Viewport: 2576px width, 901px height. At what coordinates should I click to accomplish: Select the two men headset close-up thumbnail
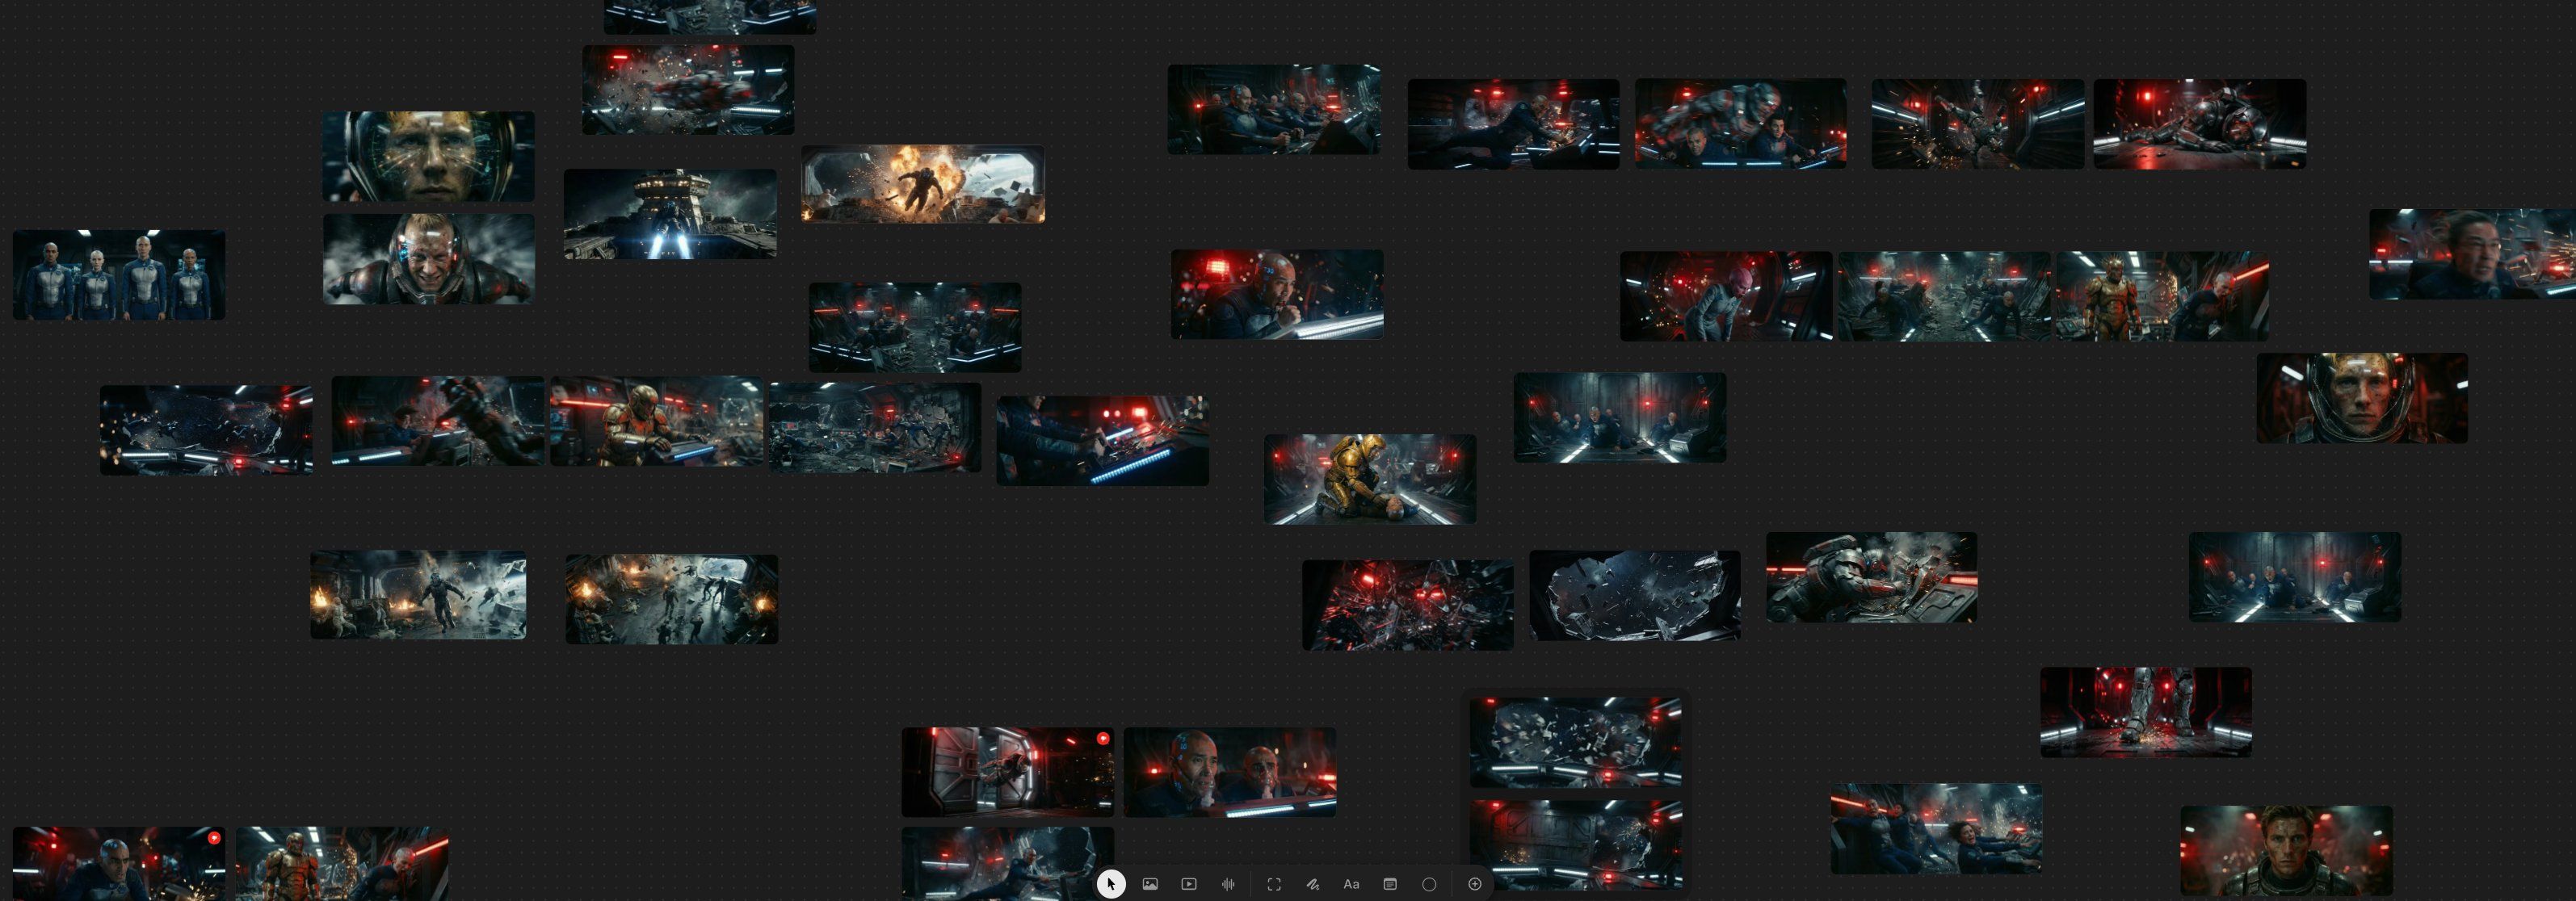(x=1229, y=772)
